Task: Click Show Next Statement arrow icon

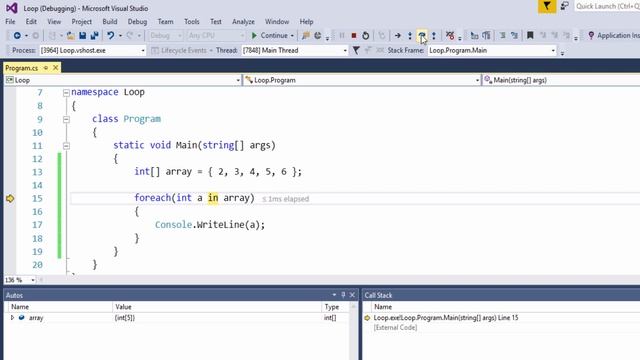Action: coord(398,36)
